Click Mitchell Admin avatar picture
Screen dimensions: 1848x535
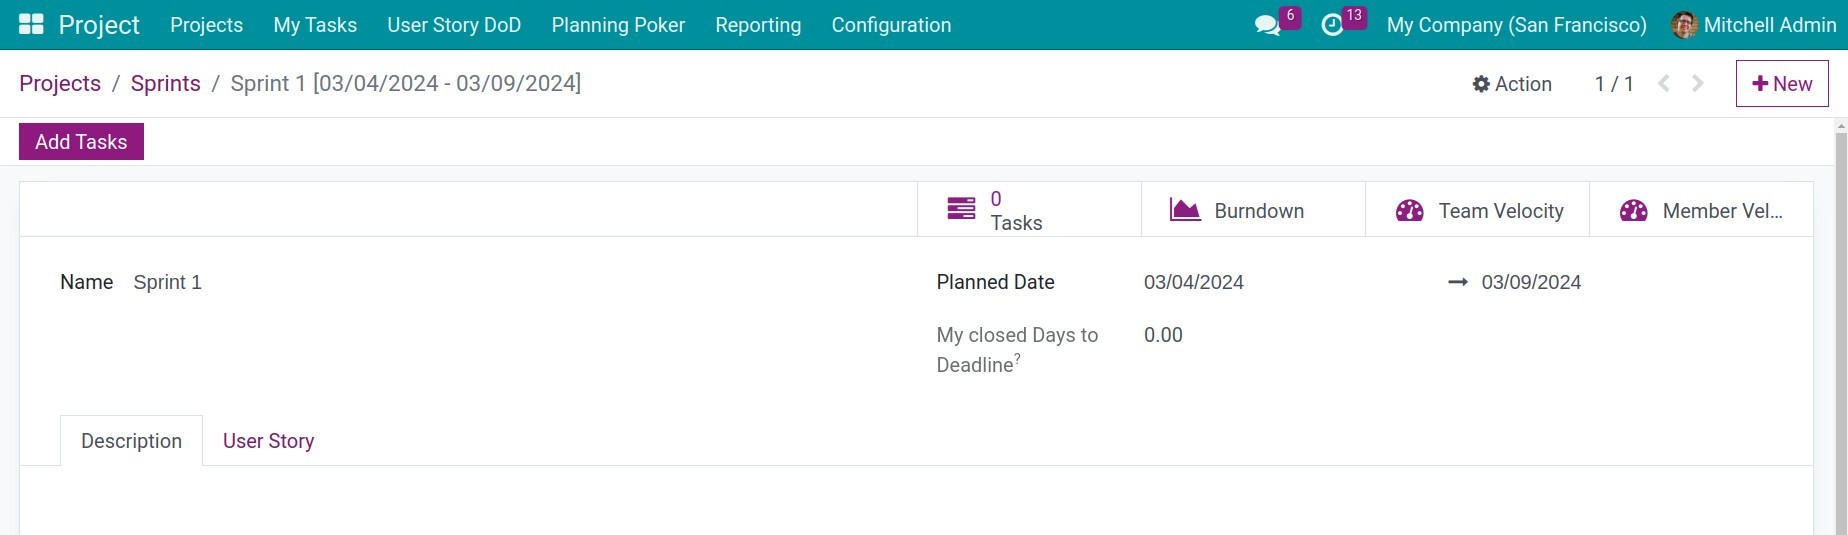click(x=1684, y=25)
